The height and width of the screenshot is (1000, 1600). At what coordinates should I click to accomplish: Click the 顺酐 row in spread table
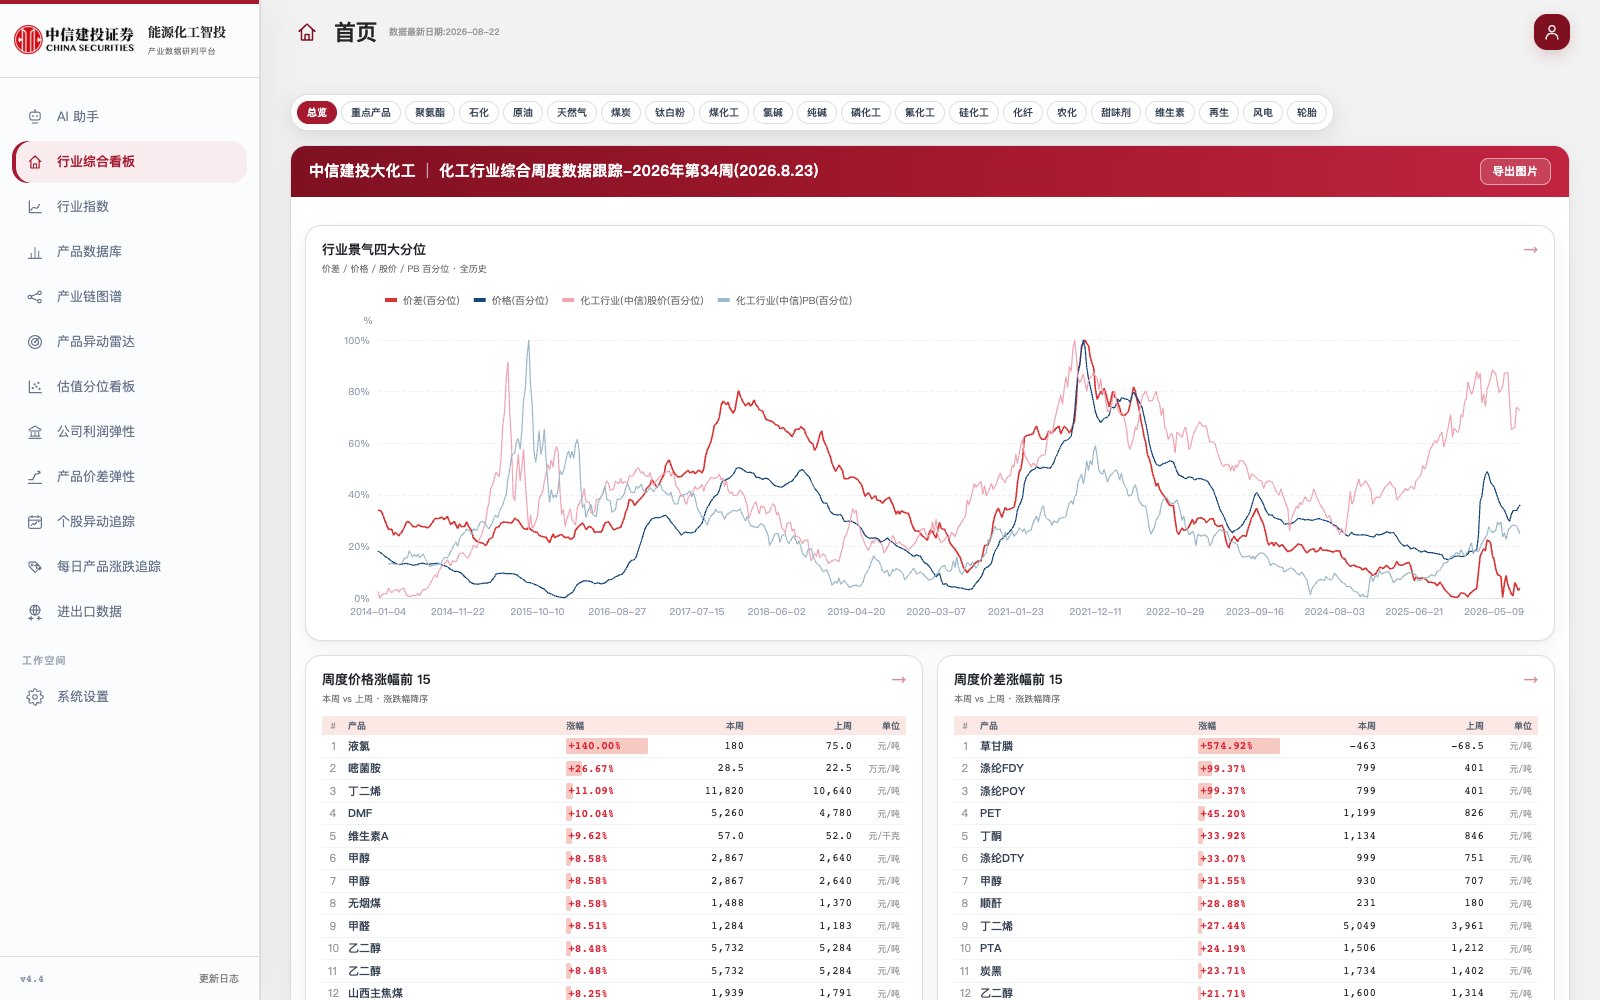1246,903
